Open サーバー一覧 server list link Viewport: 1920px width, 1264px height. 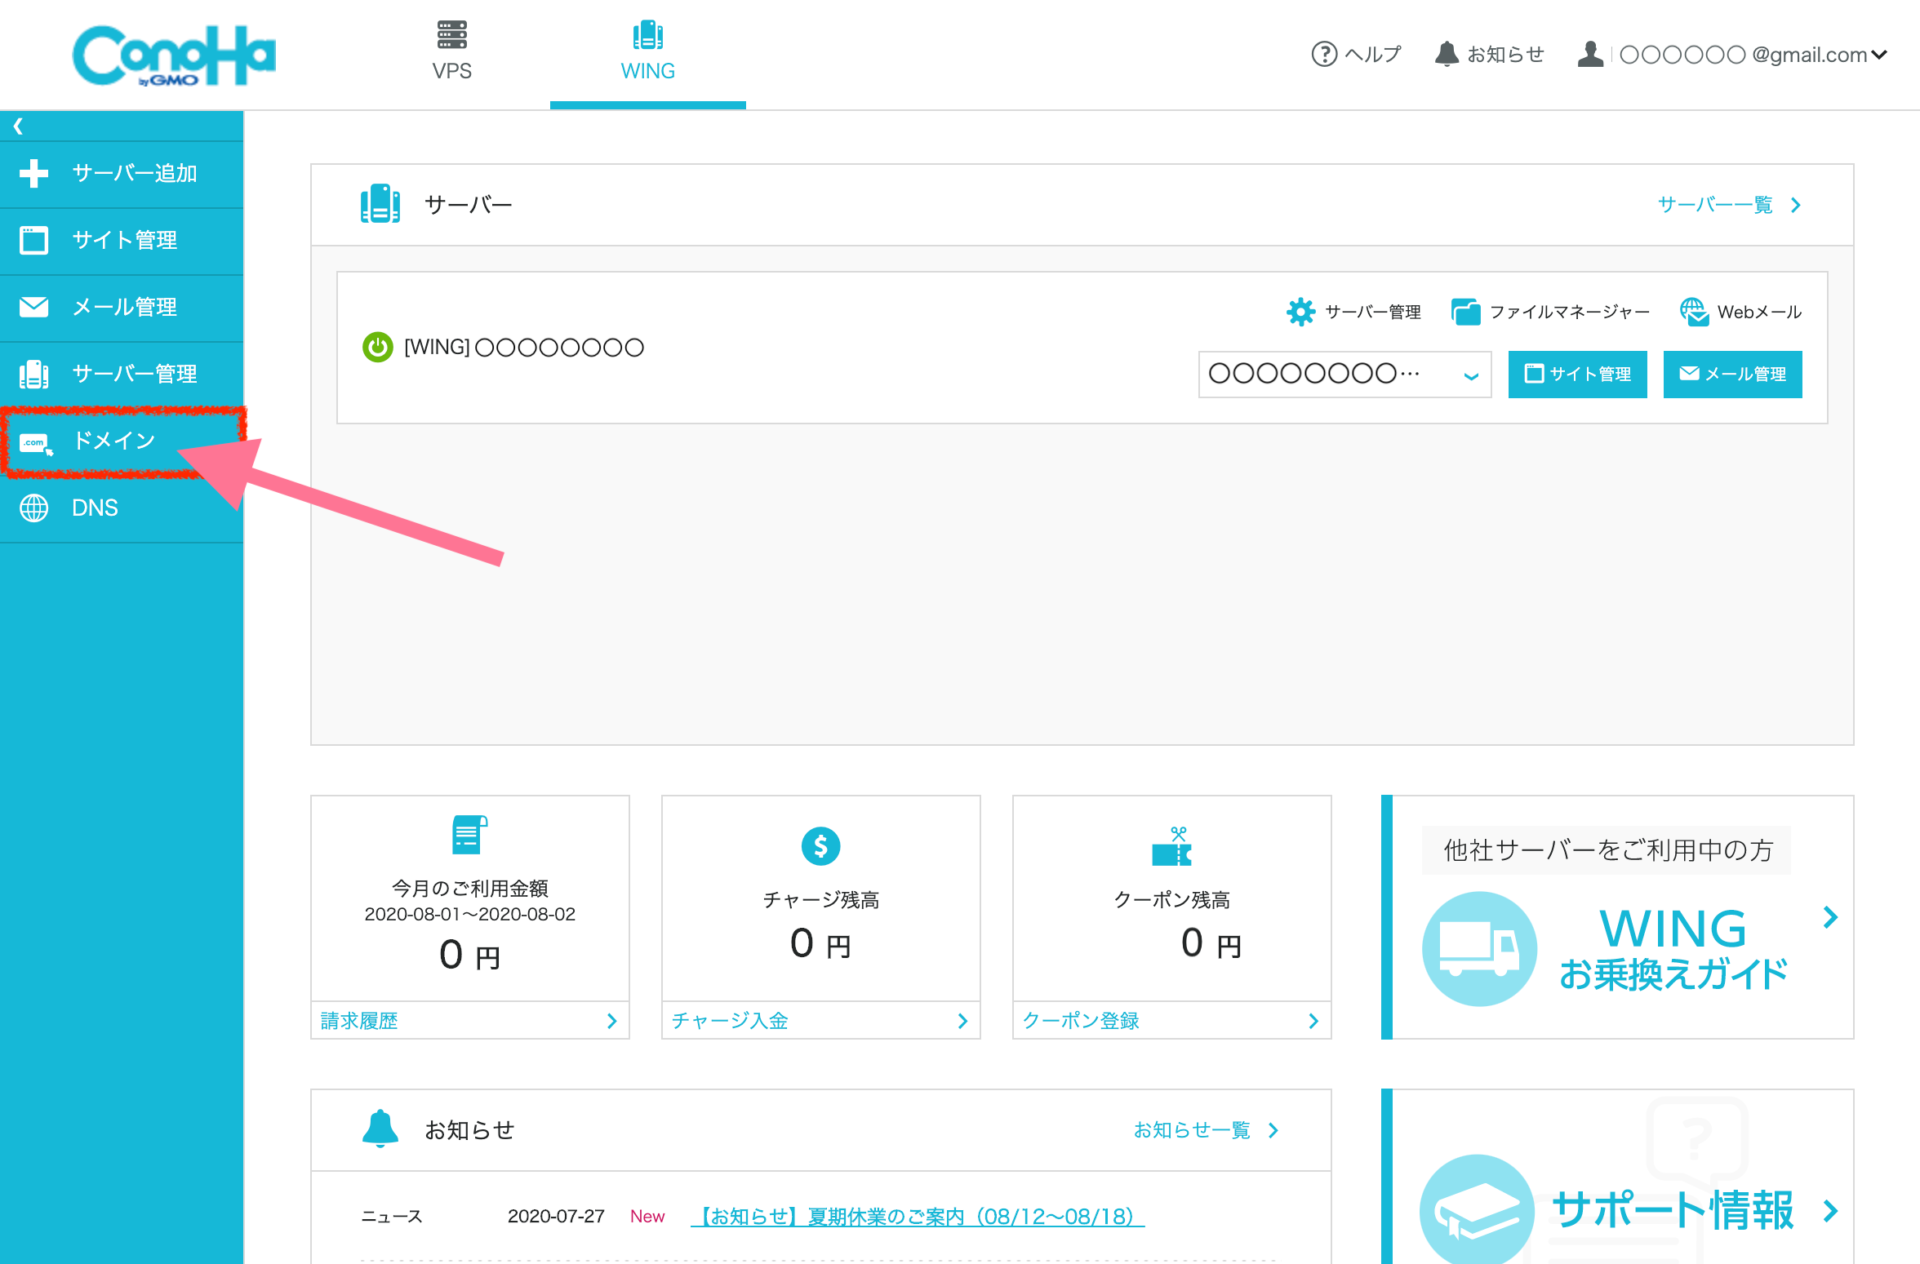(x=1715, y=205)
